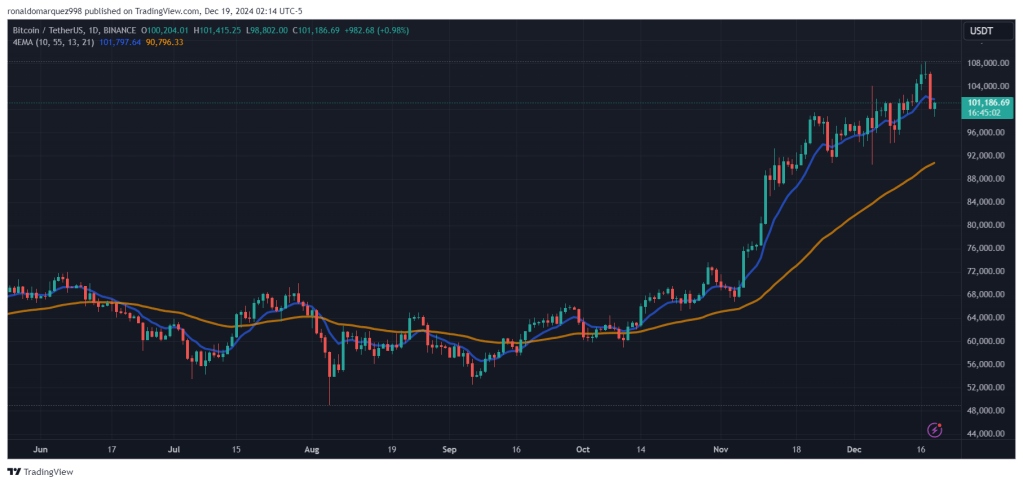Click the 108,000.00 price axis label
The image size is (1023, 484).
click(x=986, y=63)
